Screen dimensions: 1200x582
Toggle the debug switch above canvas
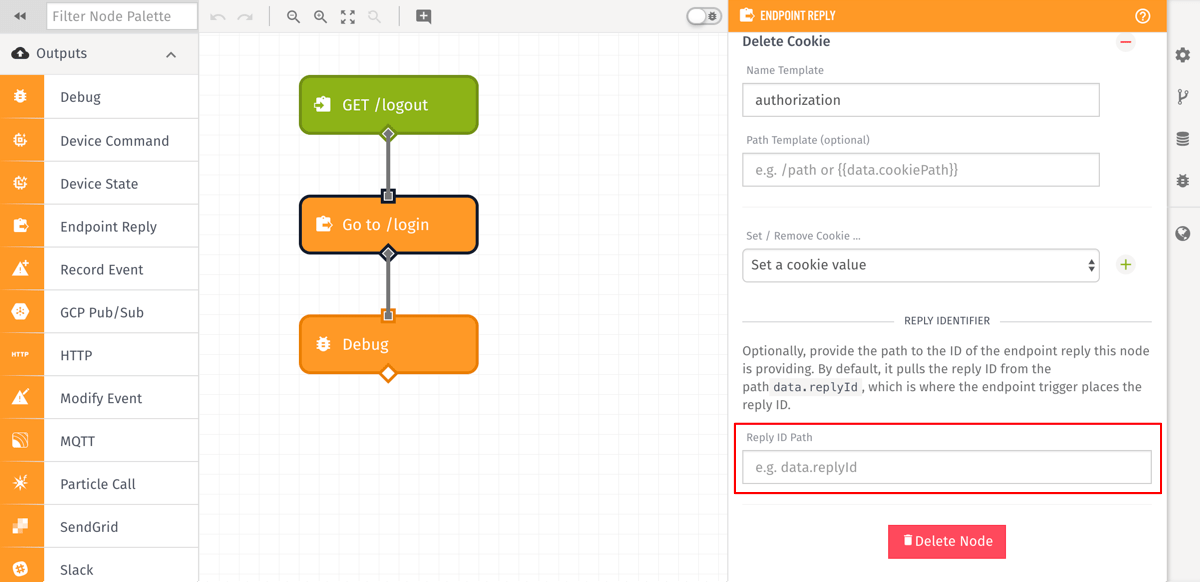coord(704,16)
